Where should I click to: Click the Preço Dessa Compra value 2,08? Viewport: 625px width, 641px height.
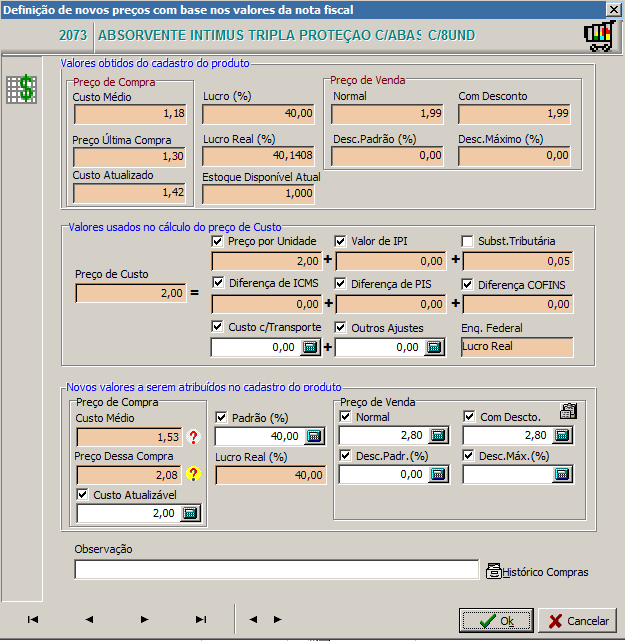click(129, 475)
